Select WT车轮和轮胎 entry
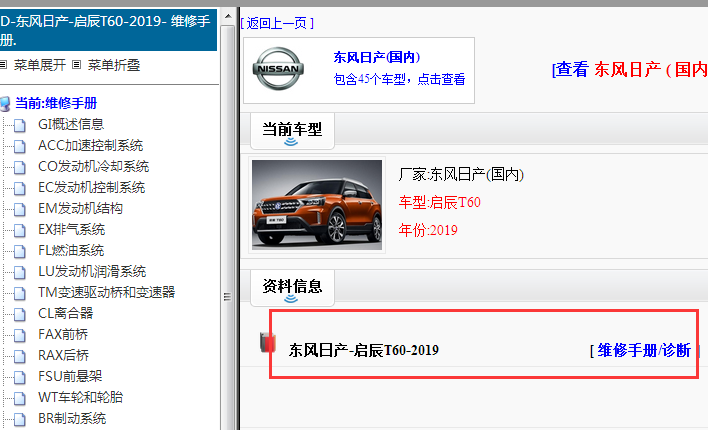This screenshot has height=430, width=708. click(80, 397)
